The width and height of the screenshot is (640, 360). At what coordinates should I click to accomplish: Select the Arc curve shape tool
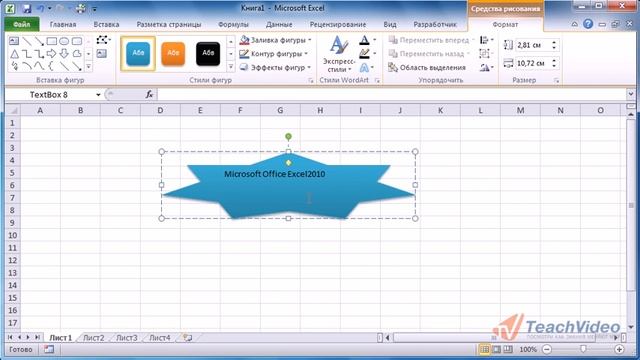coord(27,66)
